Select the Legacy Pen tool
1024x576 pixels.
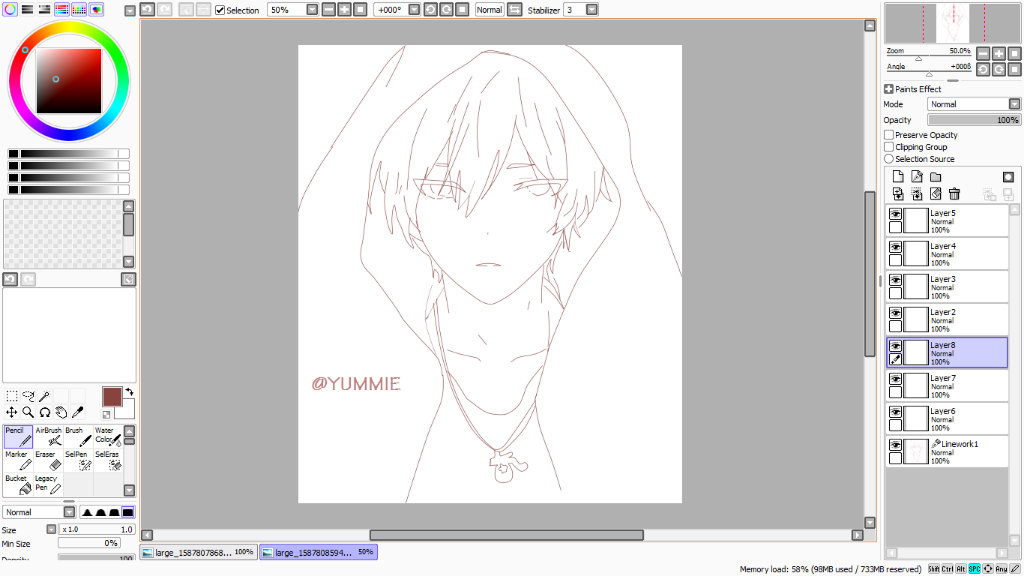(x=48, y=485)
